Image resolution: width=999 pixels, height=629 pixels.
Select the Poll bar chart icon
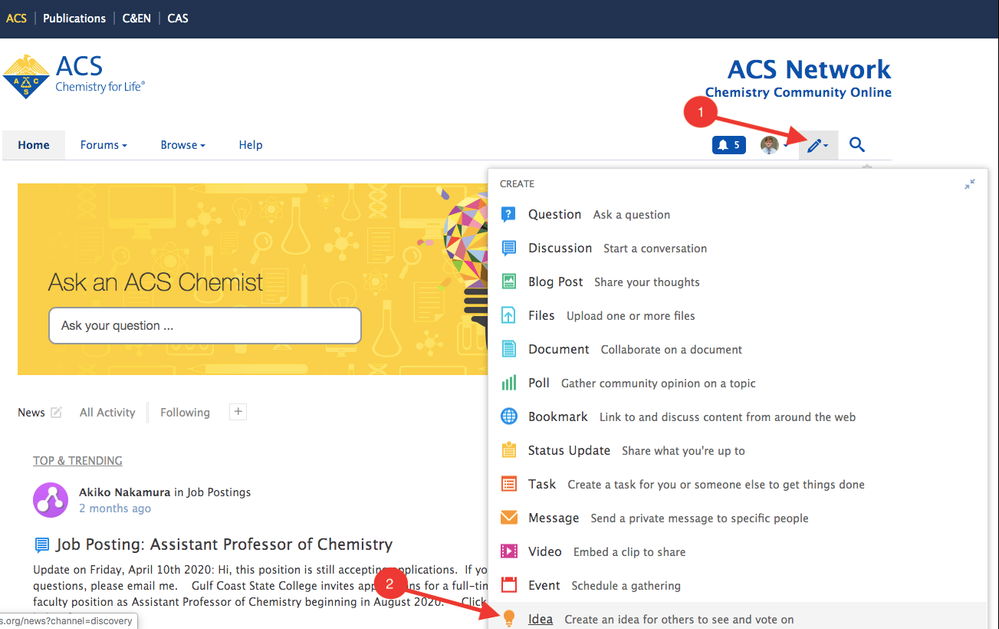point(509,383)
